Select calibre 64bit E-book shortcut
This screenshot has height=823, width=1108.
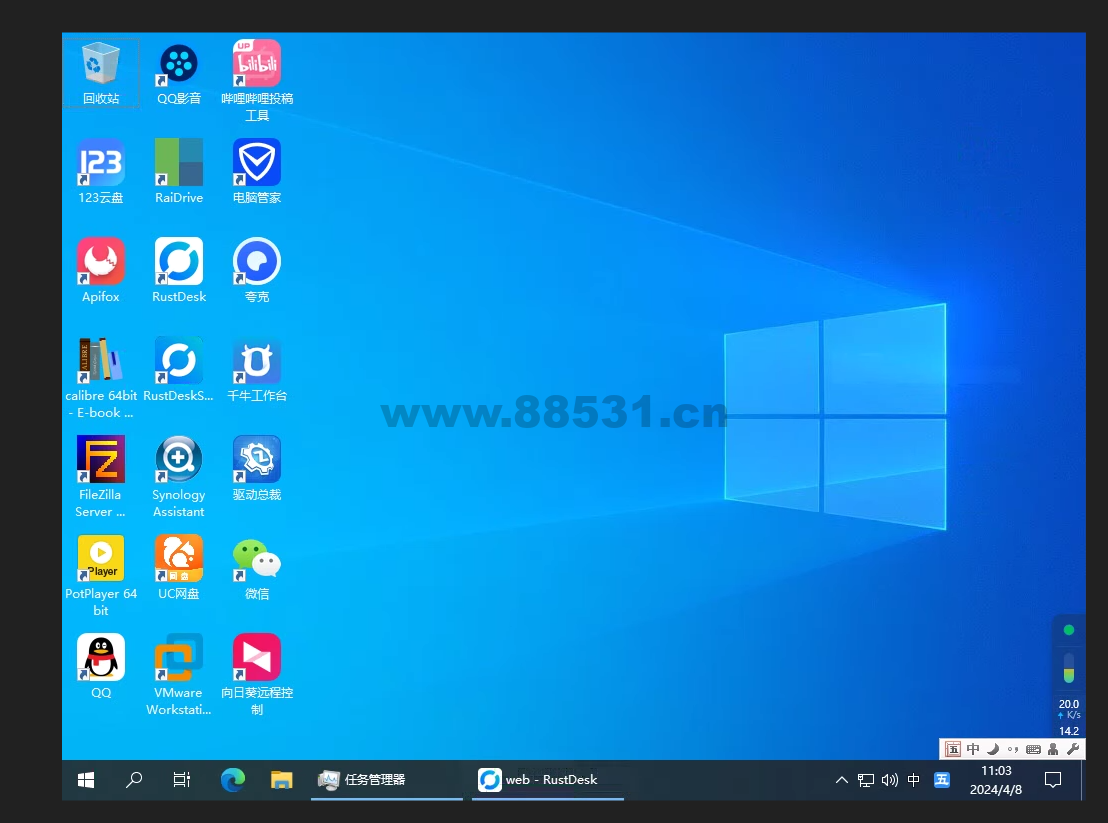pos(101,378)
